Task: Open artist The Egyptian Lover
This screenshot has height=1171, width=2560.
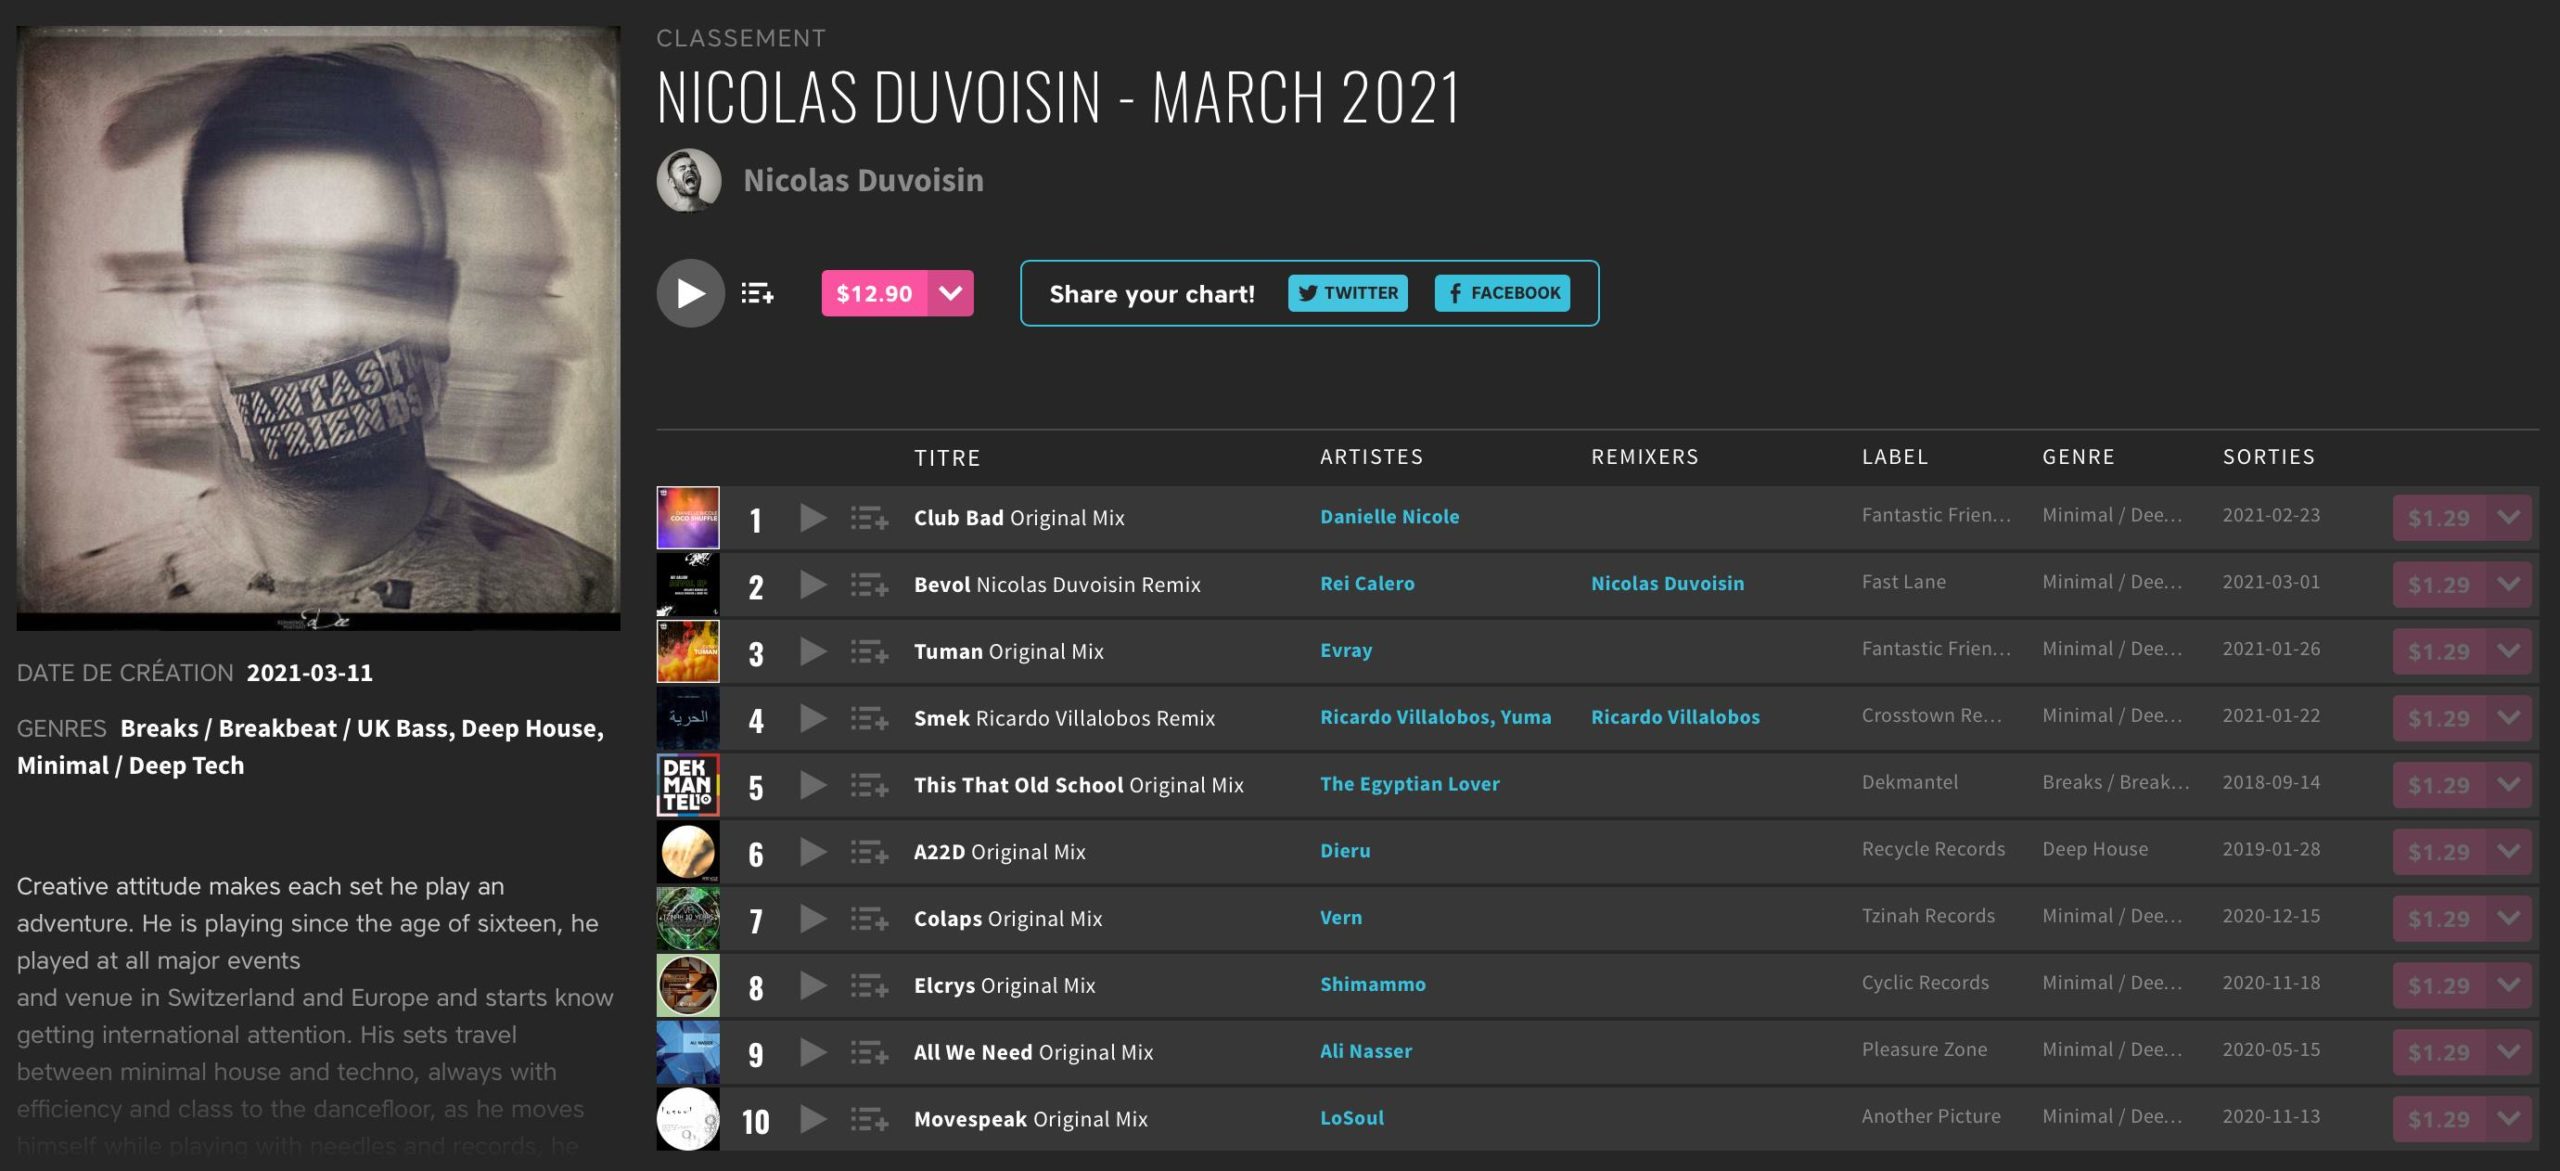Action: coord(1410,784)
